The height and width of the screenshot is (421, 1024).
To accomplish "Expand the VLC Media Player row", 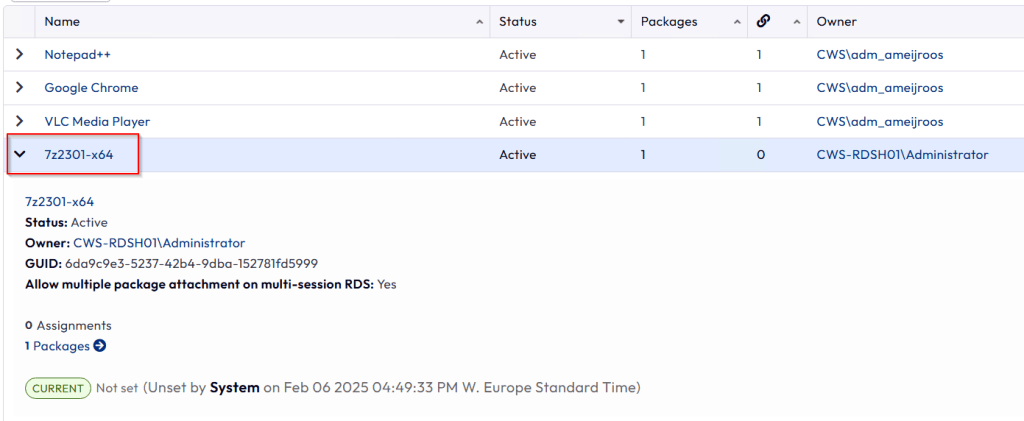I will (19, 121).
